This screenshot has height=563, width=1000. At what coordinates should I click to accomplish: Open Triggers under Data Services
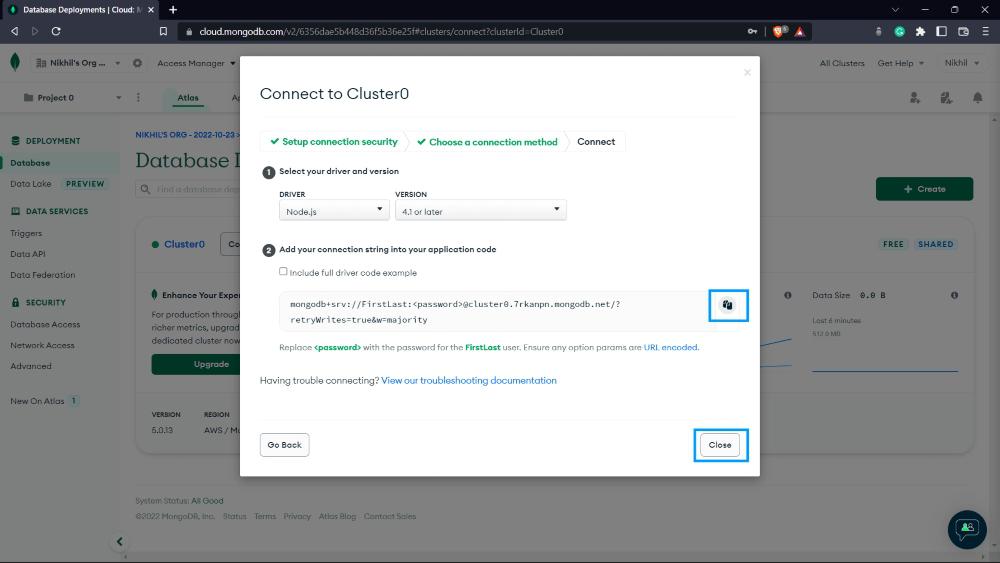(x=26, y=233)
